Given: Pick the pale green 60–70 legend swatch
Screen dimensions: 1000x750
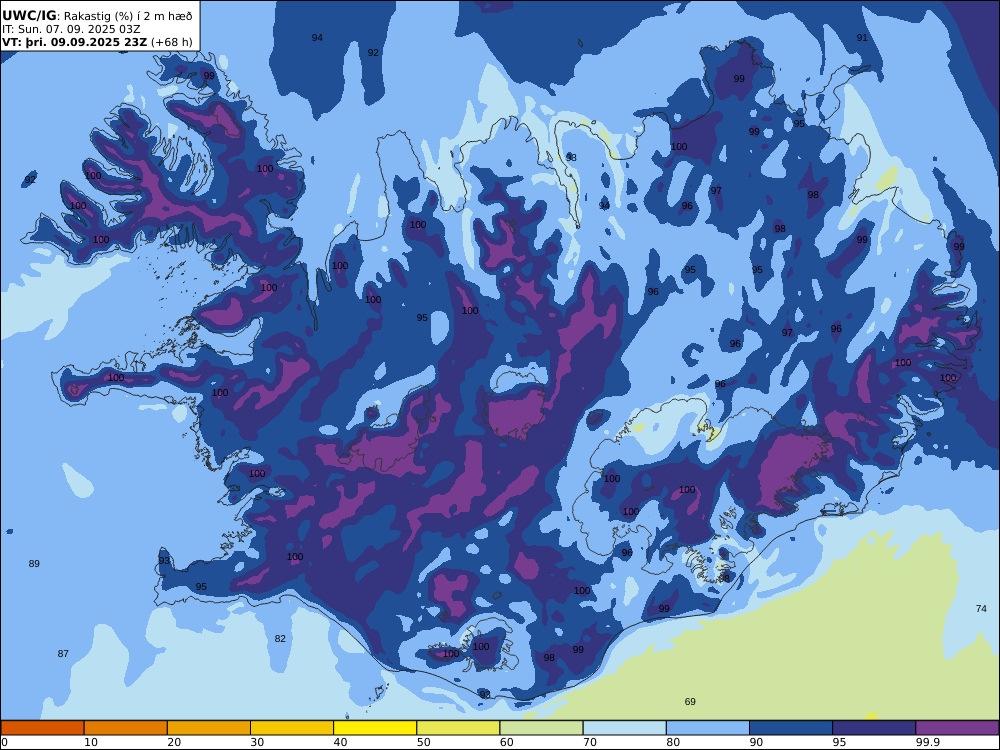Looking at the screenshot, I should click(x=541, y=728).
